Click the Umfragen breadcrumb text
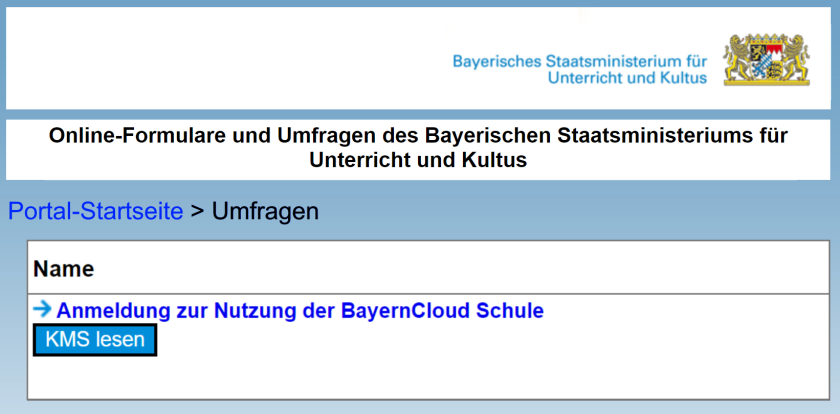The width and height of the screenshot is (840, 414). pyautogui.click(x=265, y=211)
